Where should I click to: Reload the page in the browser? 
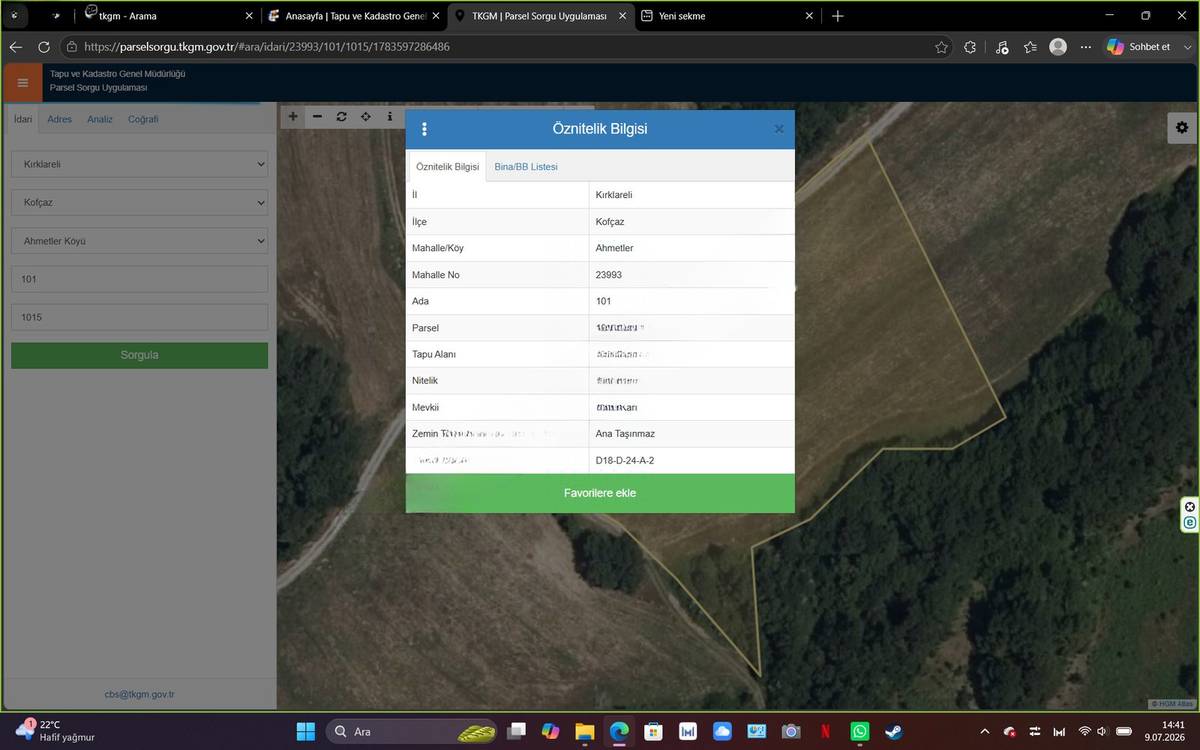tap(43, 47)
